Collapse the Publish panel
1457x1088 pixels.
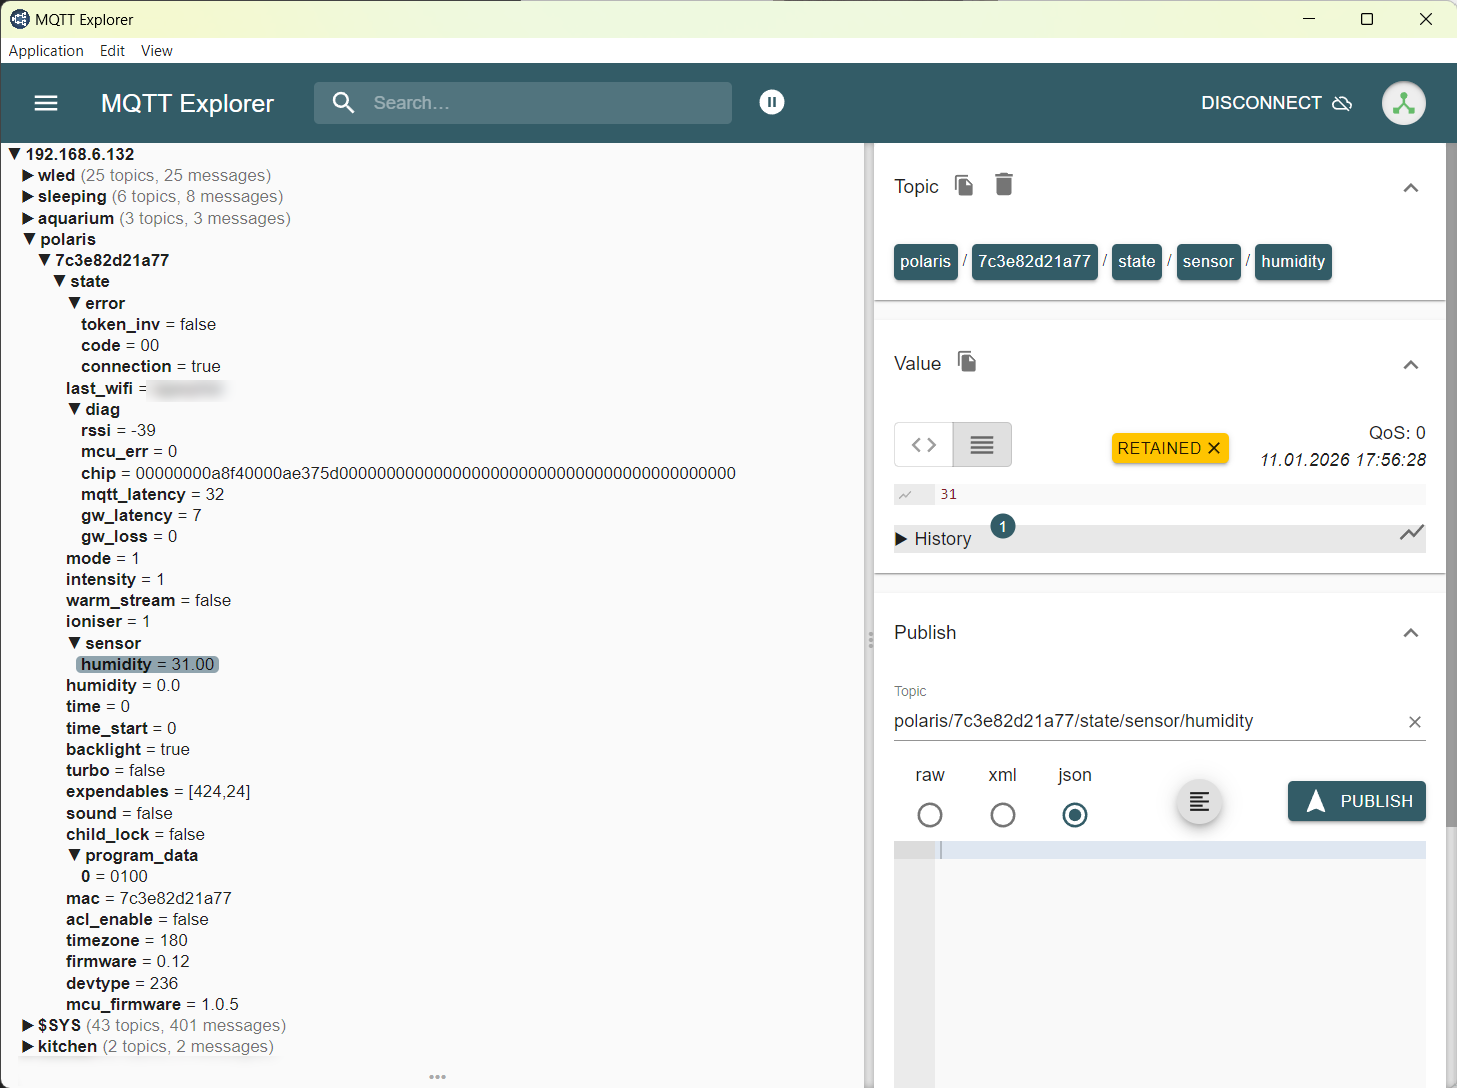point(1410,633)
